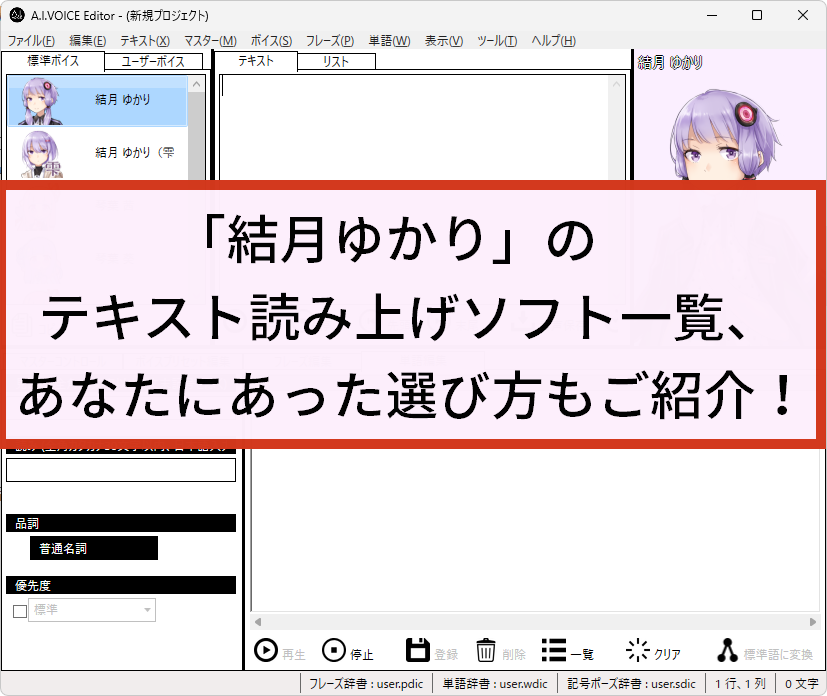Minimize the A.I.VOICE Editor window
Screen dimensions: 827x696
(712, 15)
